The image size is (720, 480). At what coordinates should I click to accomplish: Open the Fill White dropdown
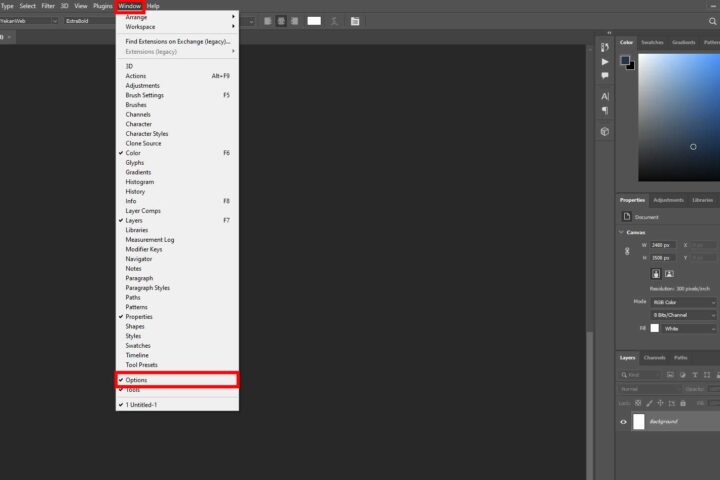pos(688,328)
